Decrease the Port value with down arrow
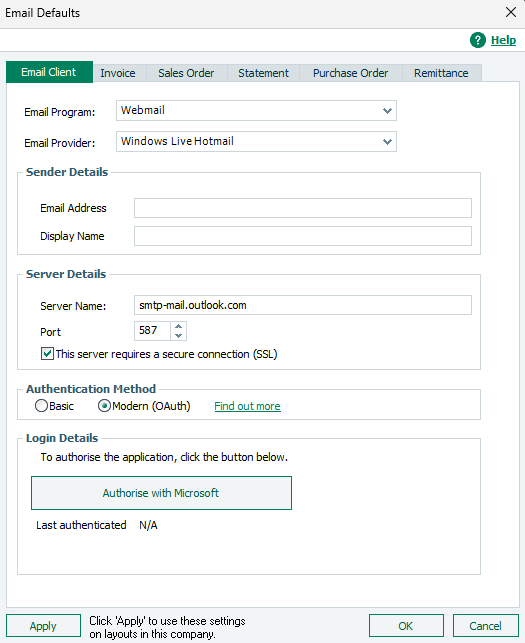 (x=178, y=335)
